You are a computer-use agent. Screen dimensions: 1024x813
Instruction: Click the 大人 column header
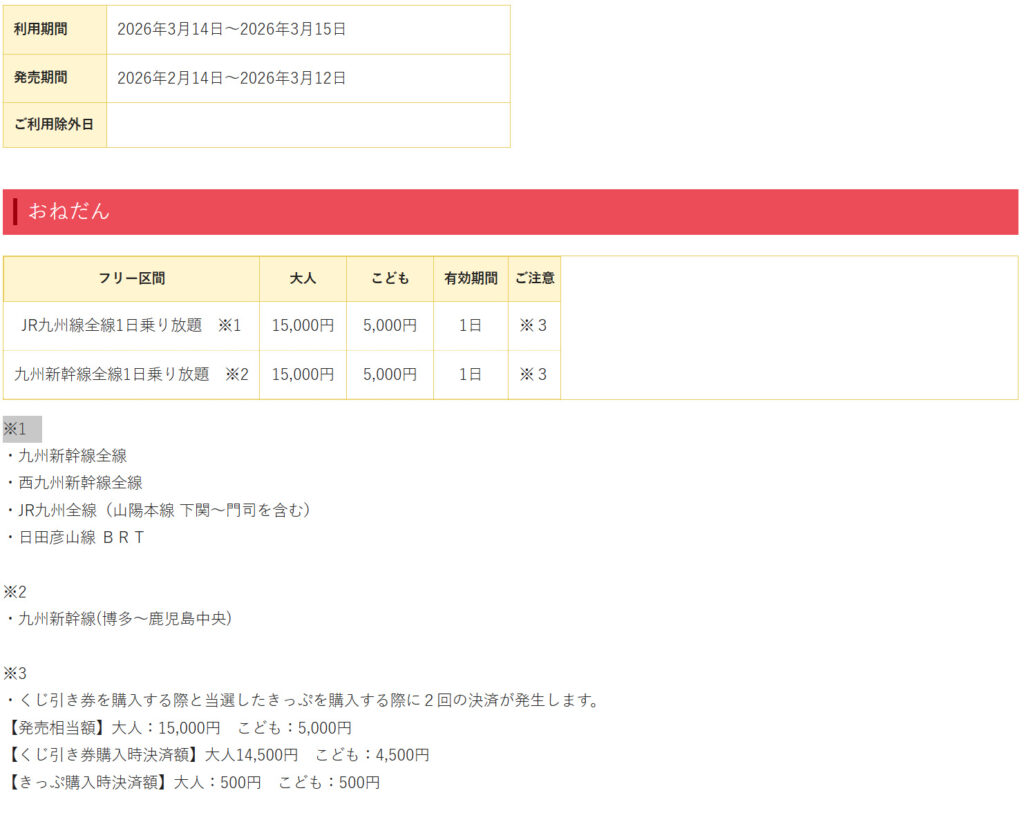coord(303,279)
